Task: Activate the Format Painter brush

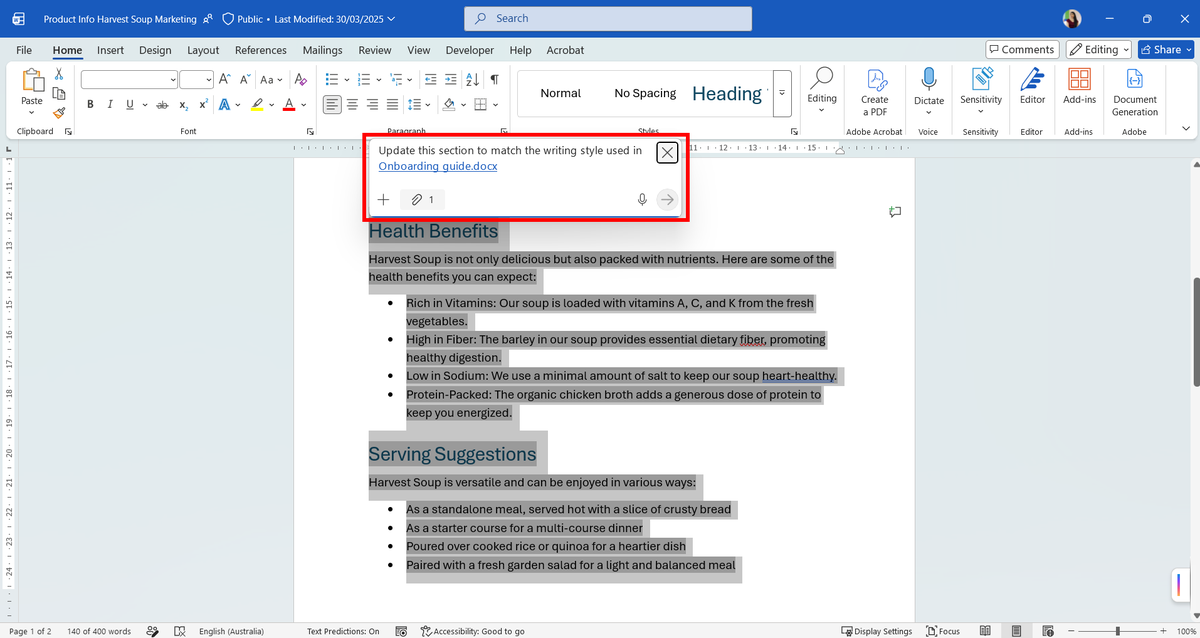Action: point(59,113)
